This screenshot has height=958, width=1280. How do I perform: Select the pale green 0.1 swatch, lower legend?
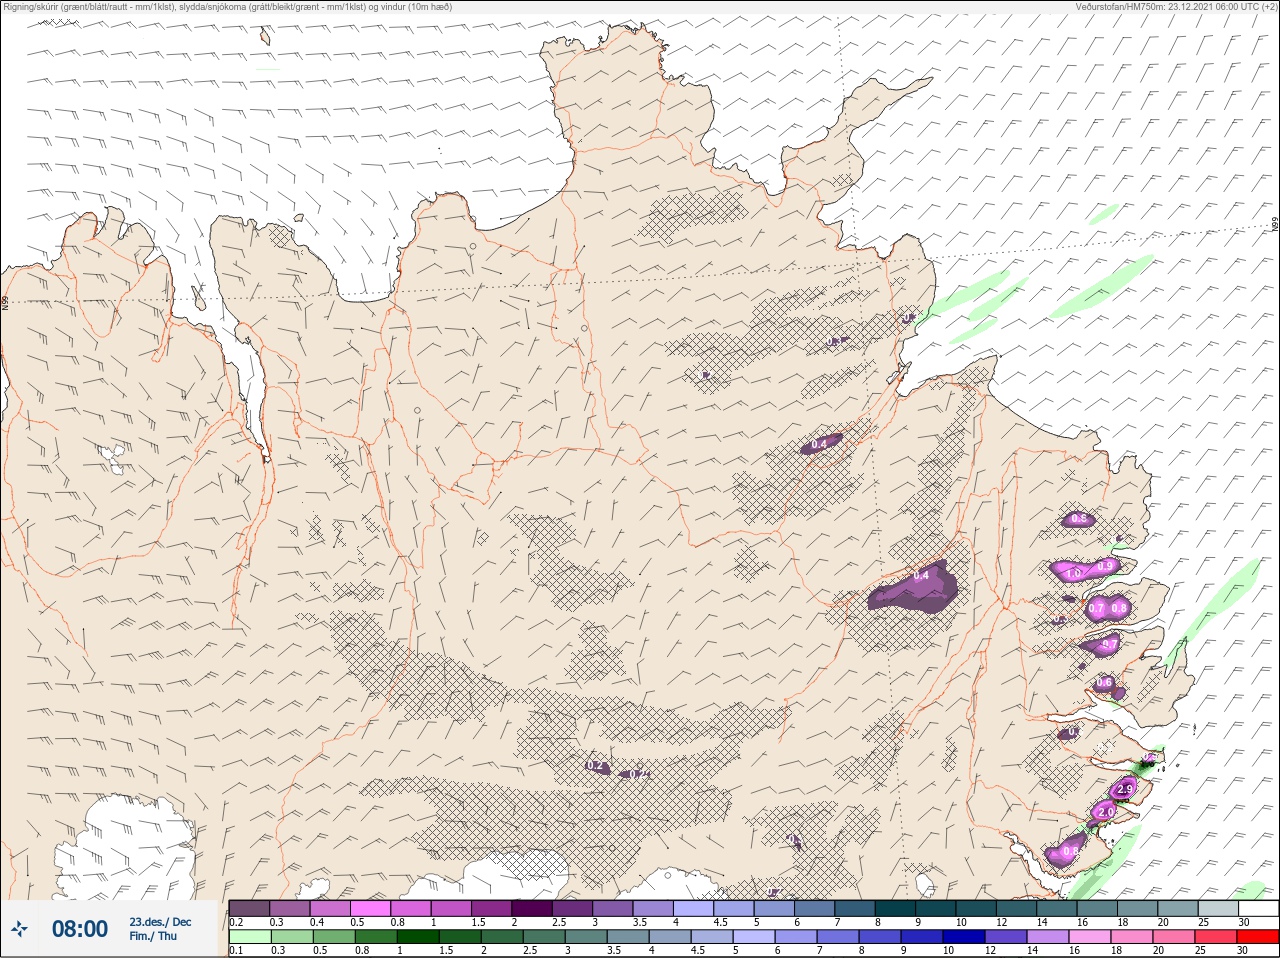coord(249,937)
